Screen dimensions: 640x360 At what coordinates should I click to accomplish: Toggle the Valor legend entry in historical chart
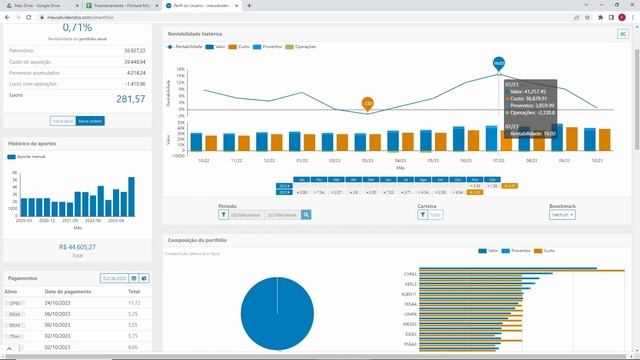point(216,47)
